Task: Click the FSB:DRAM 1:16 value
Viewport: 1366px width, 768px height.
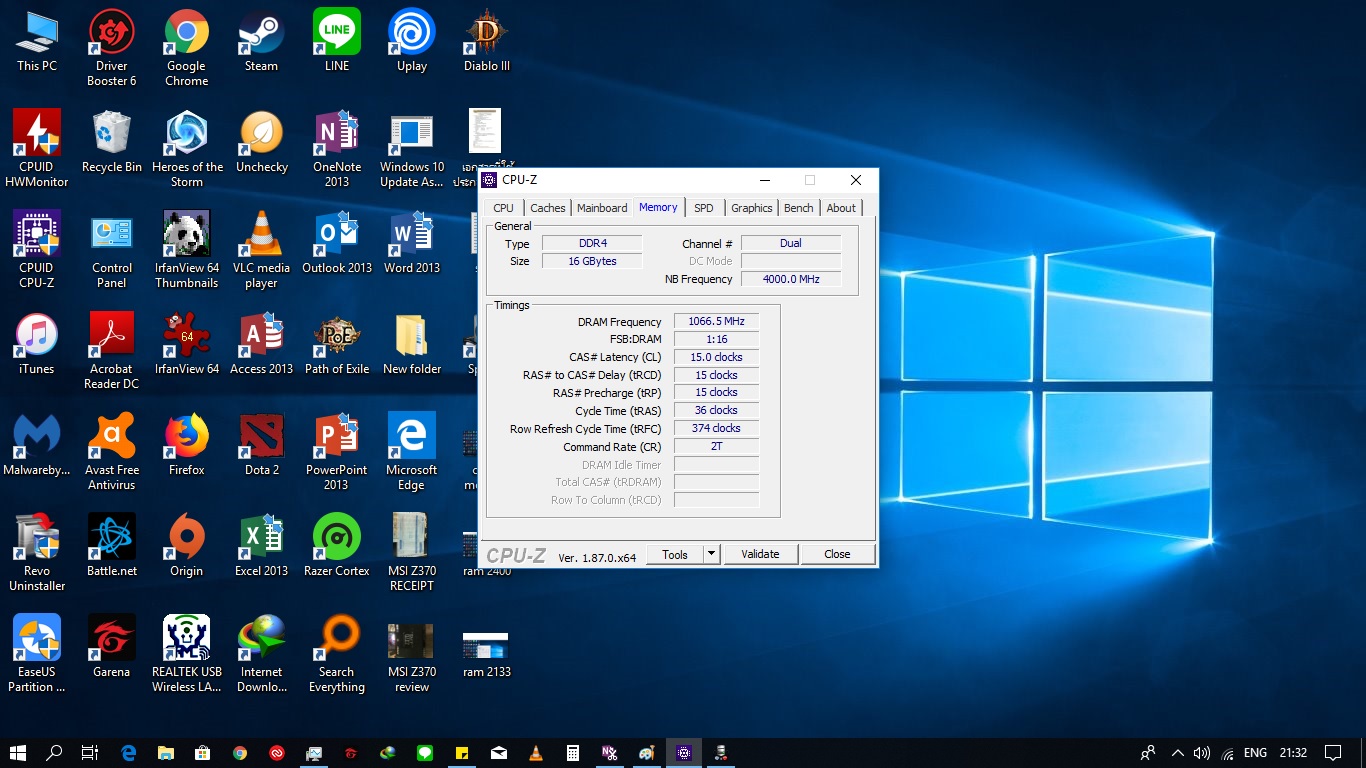Action: pyautogui.click(x=716, y=339)
